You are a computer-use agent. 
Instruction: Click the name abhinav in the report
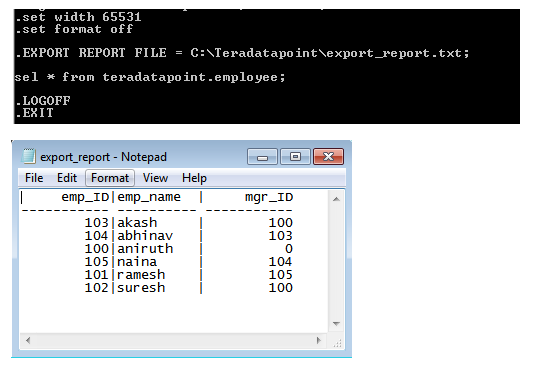[x=145, y=236]
